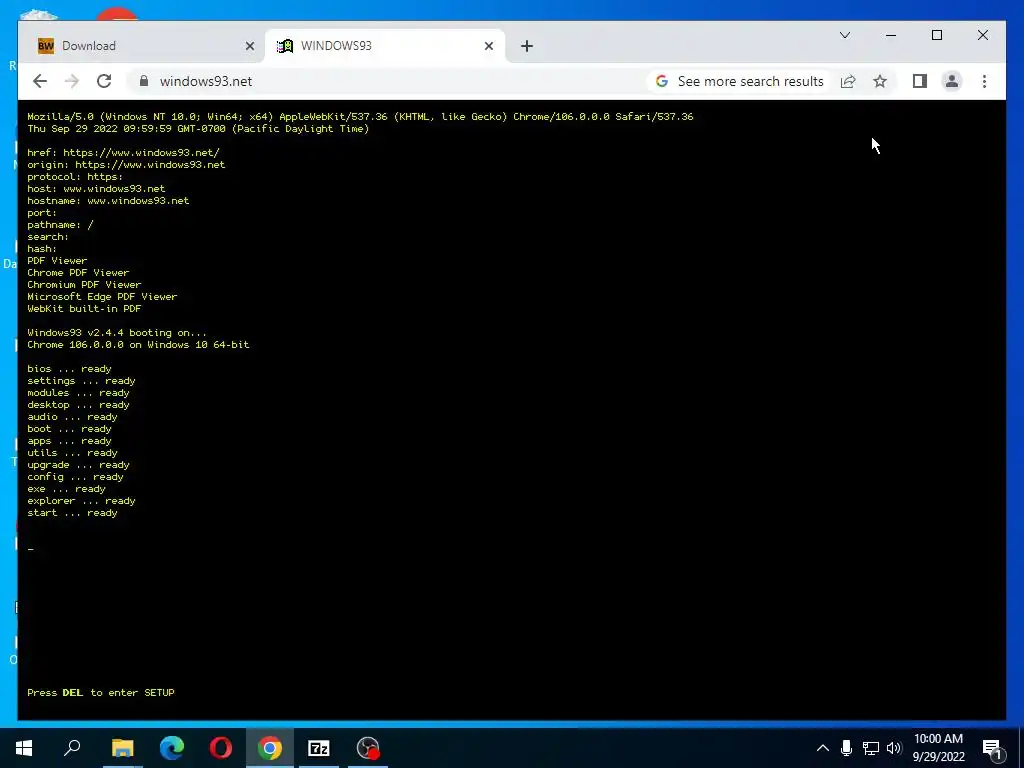The width and height of the screenshot is (1024, 768).
Task: Show hidden system tray icons
Action: click(823, 748)
